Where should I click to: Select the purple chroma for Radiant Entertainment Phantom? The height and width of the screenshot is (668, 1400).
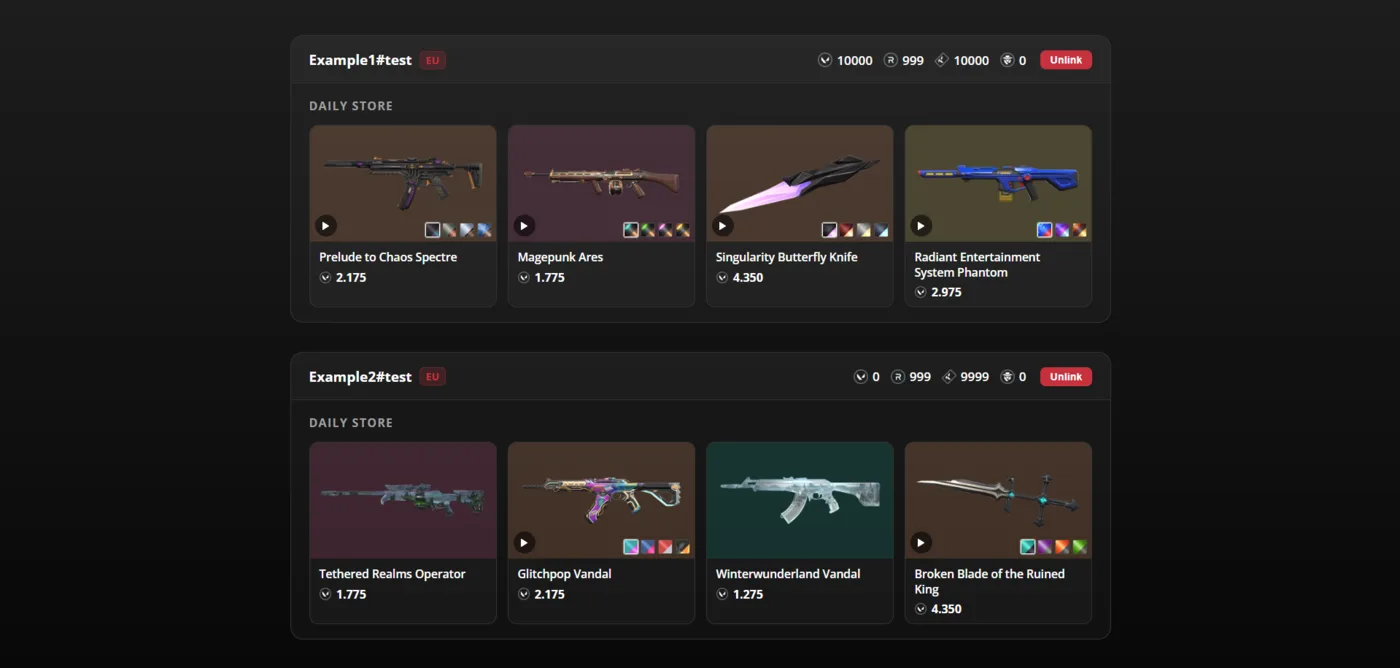(x=1062, y=230)
